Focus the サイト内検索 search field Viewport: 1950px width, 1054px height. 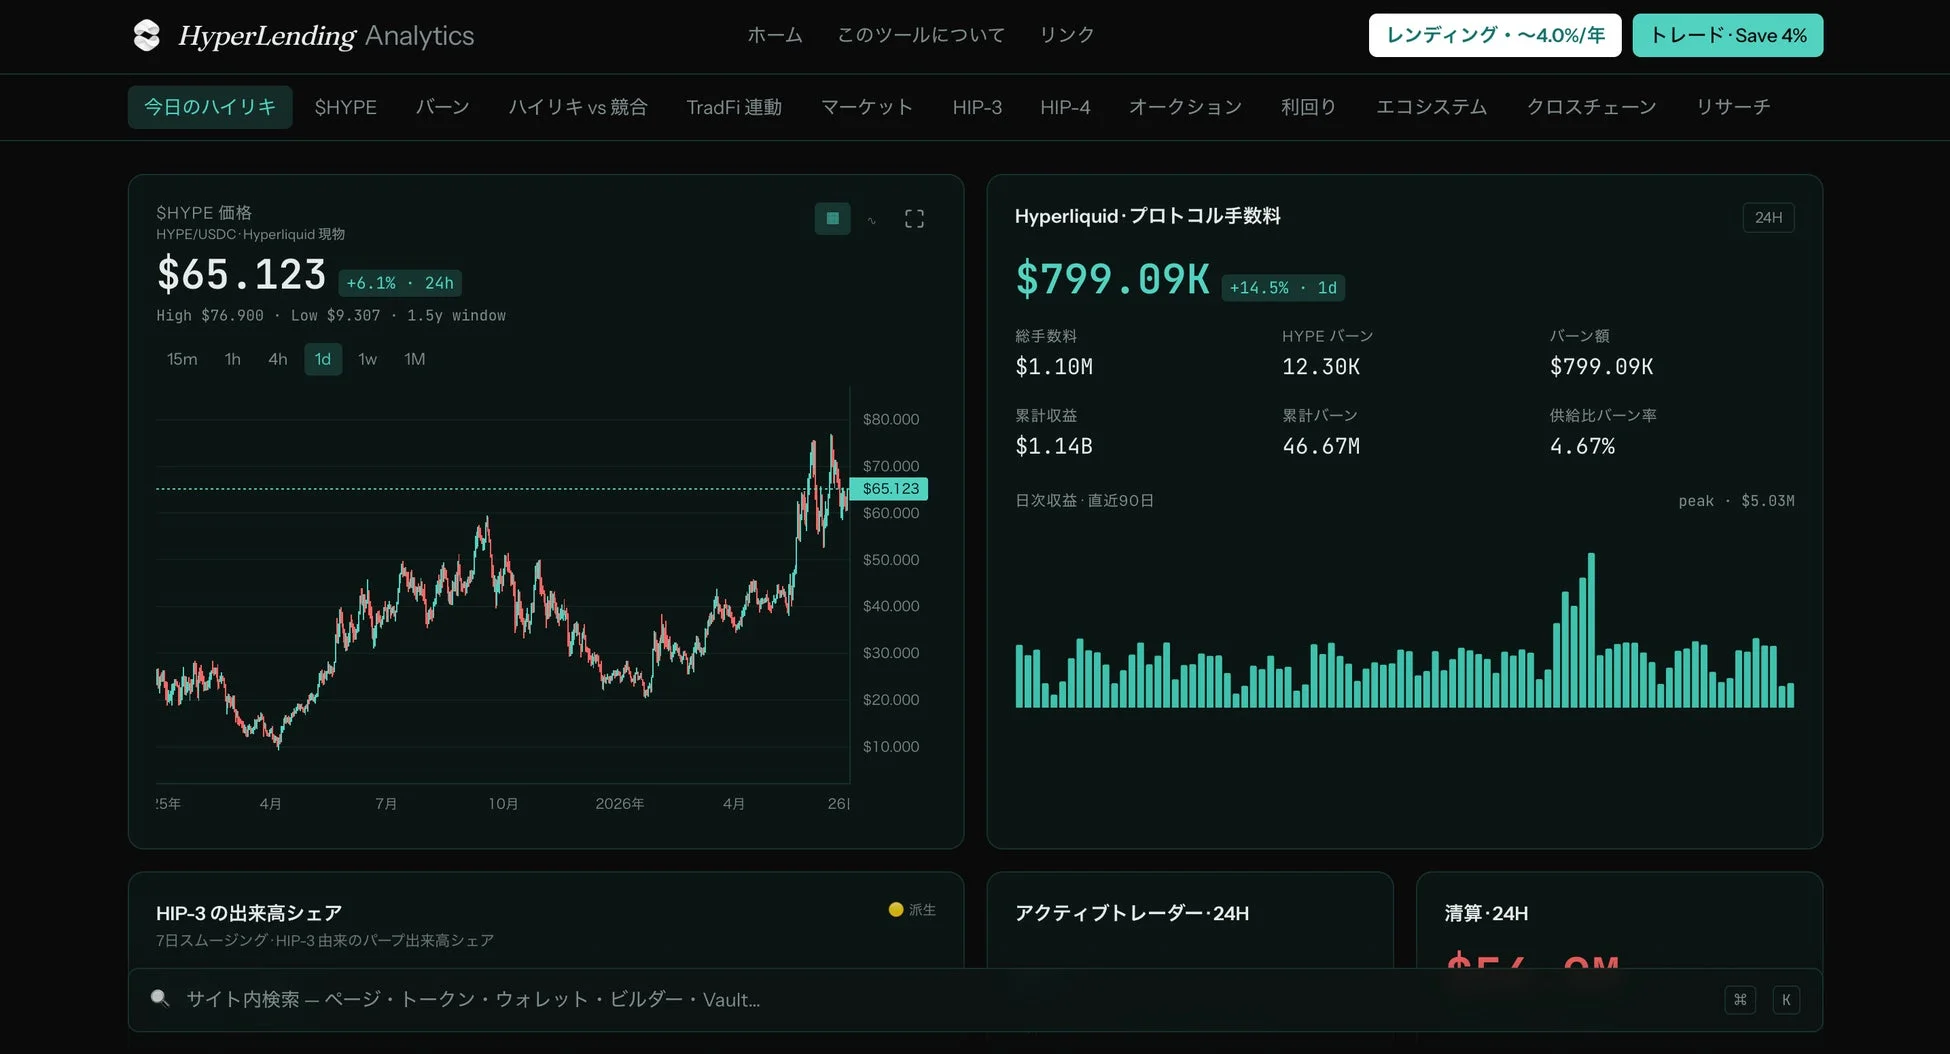click(x=975, y=999)
